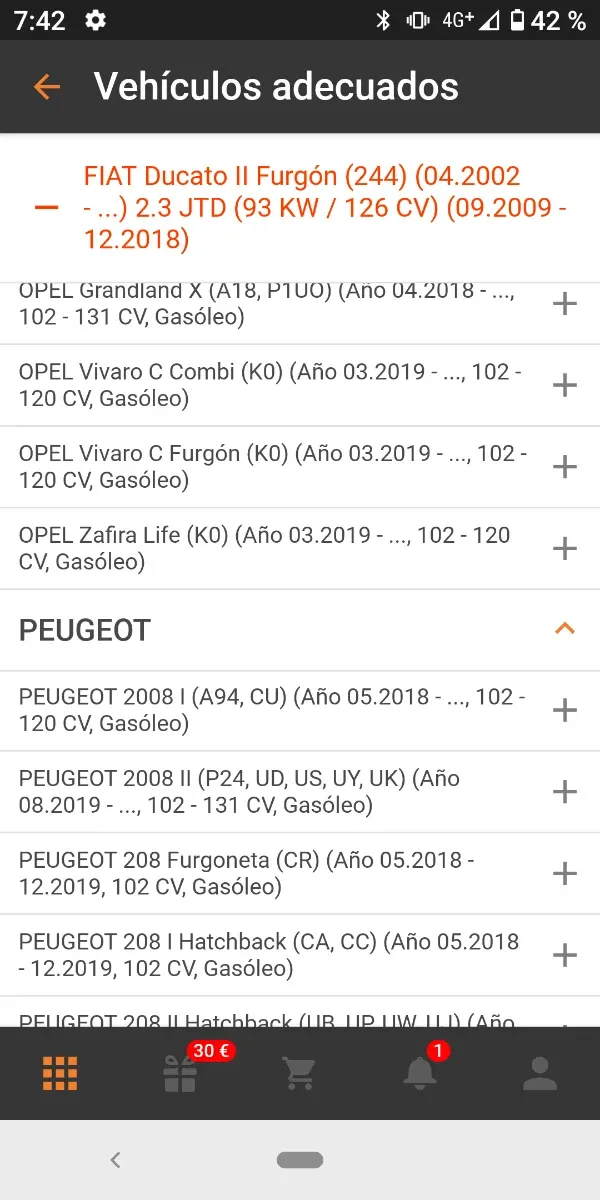
Task: Open the gifts icon with 30 € badge
Action: pos(180,1073)
